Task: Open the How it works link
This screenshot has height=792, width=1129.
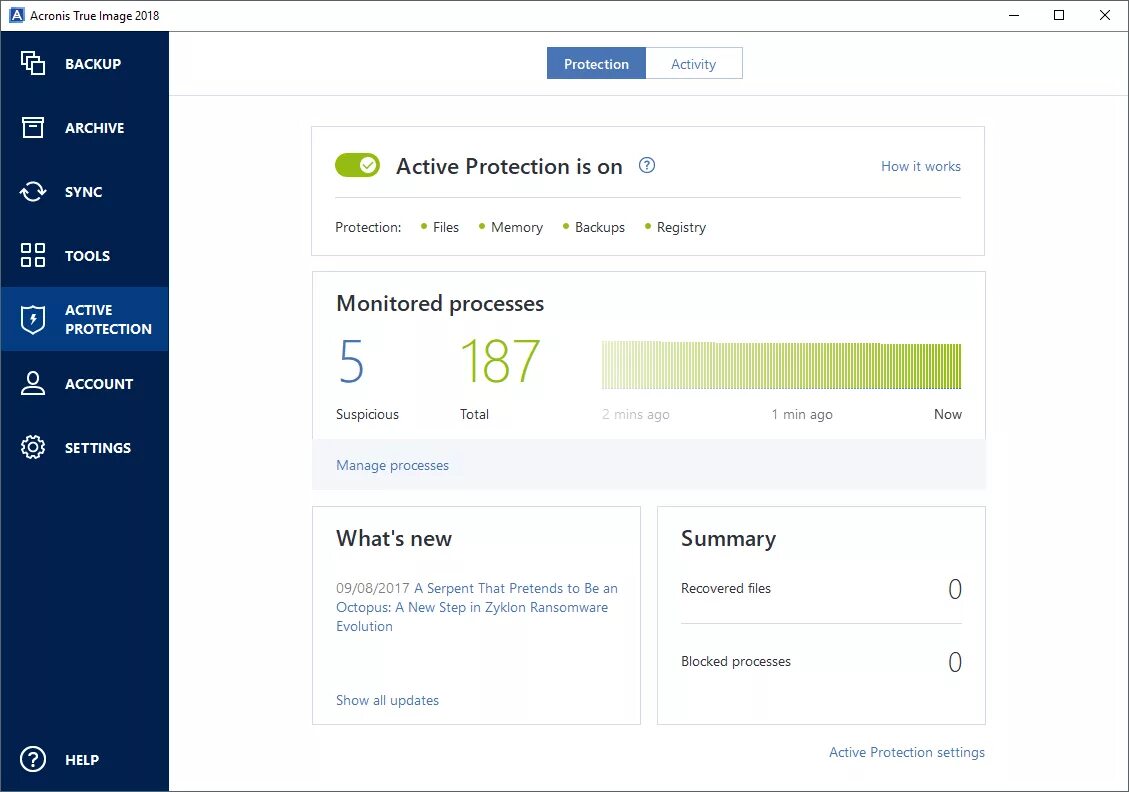Action: [x=921, y=166]
